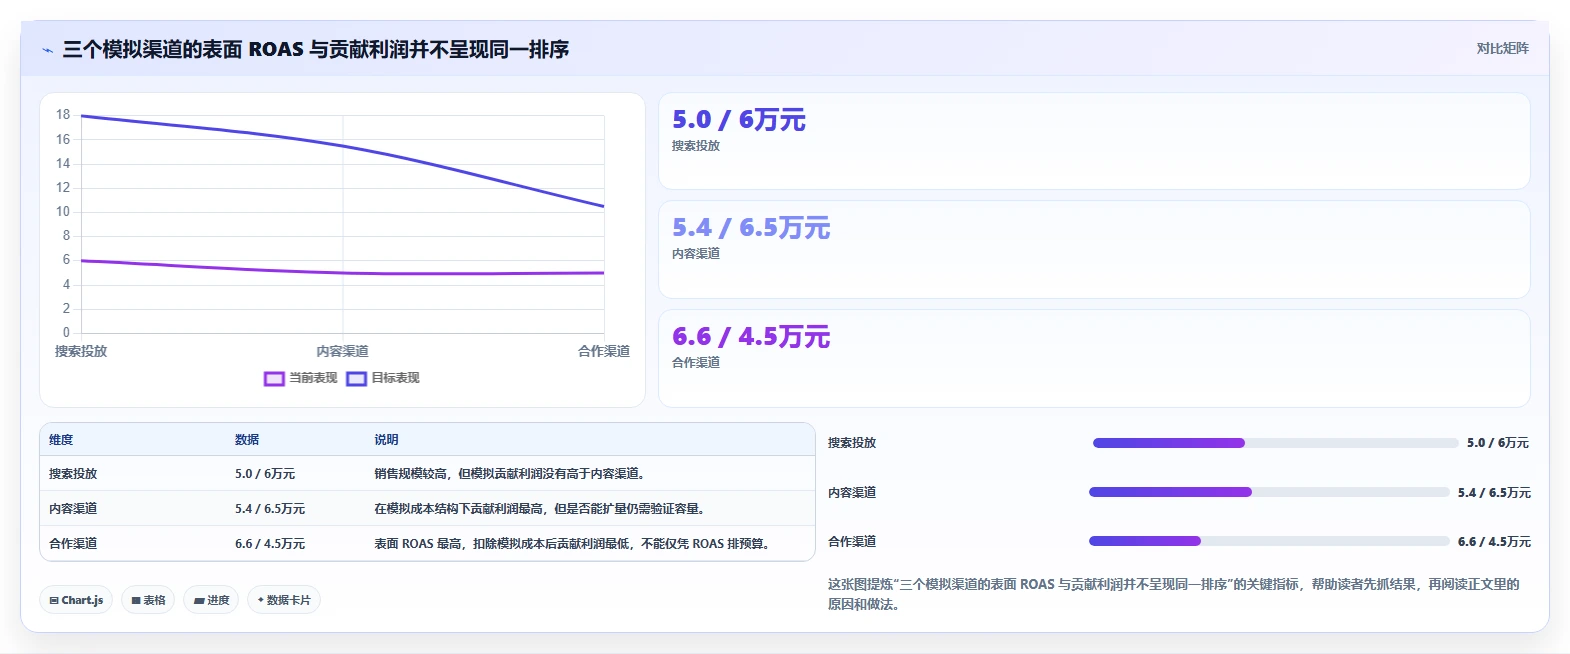Select the 表格 tag chip
This screenshot has width=1570, height=654.
(148, 600)
